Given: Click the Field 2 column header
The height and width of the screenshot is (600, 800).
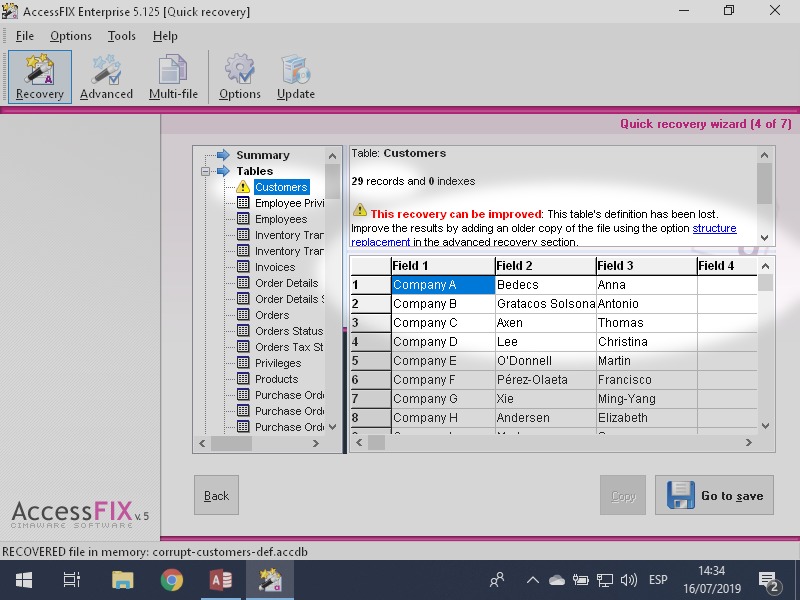Looking at the screenshot, I should point(544,266).
